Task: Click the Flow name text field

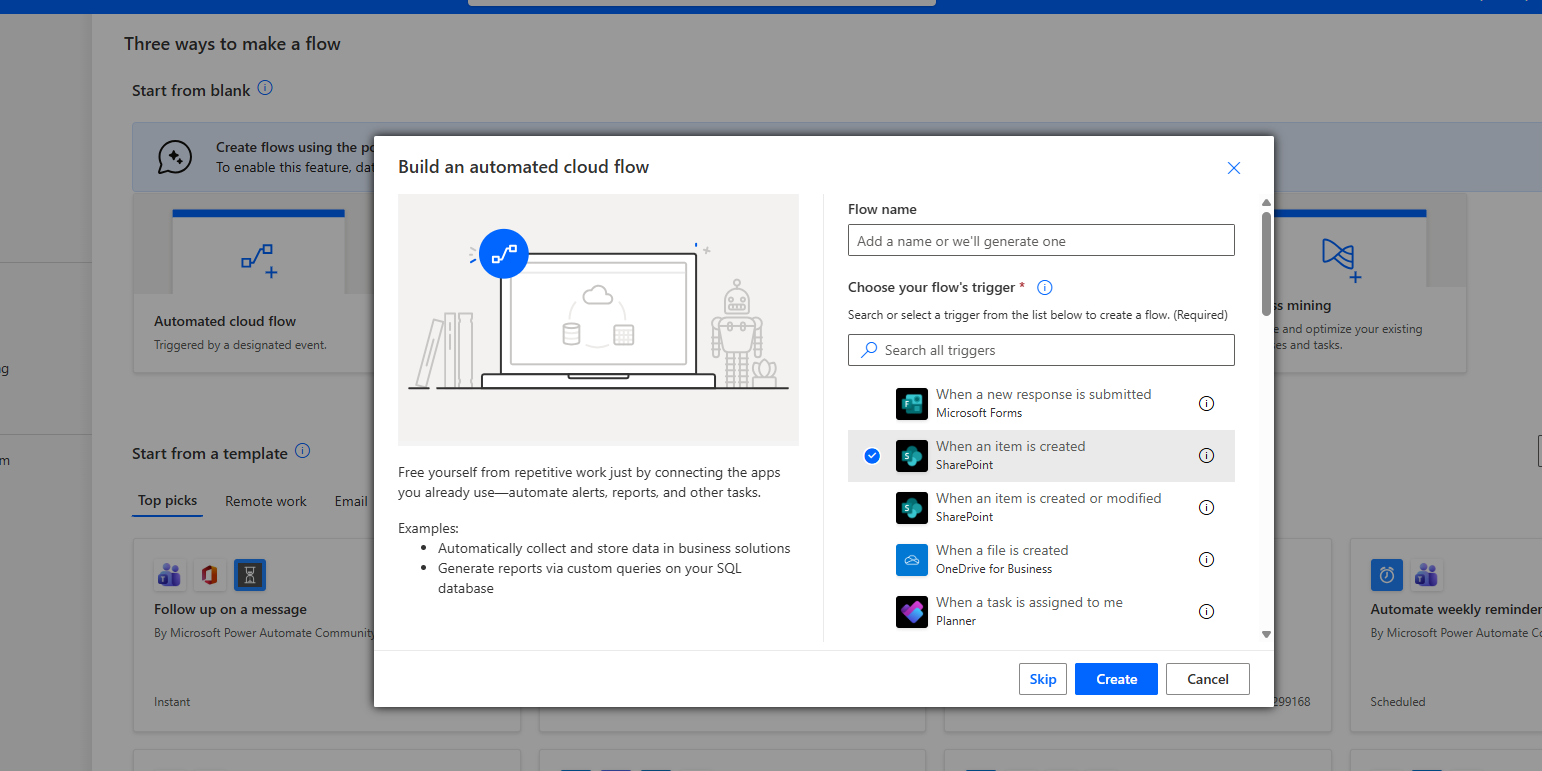Action: (1041, 241)
